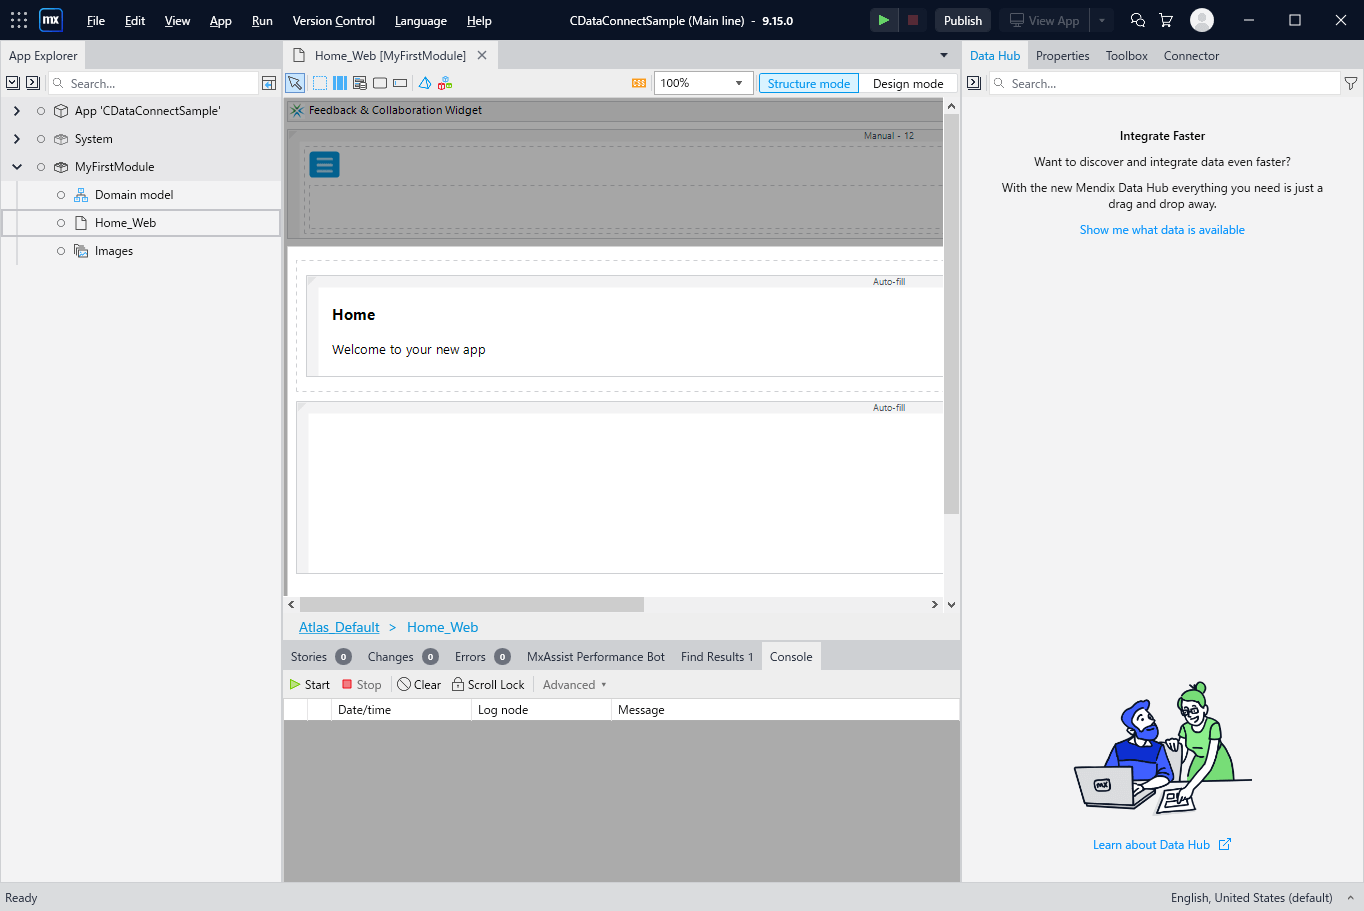1364x911 pixels.
Task: Toggle status circle beside Images
Action: click(61, 251)
